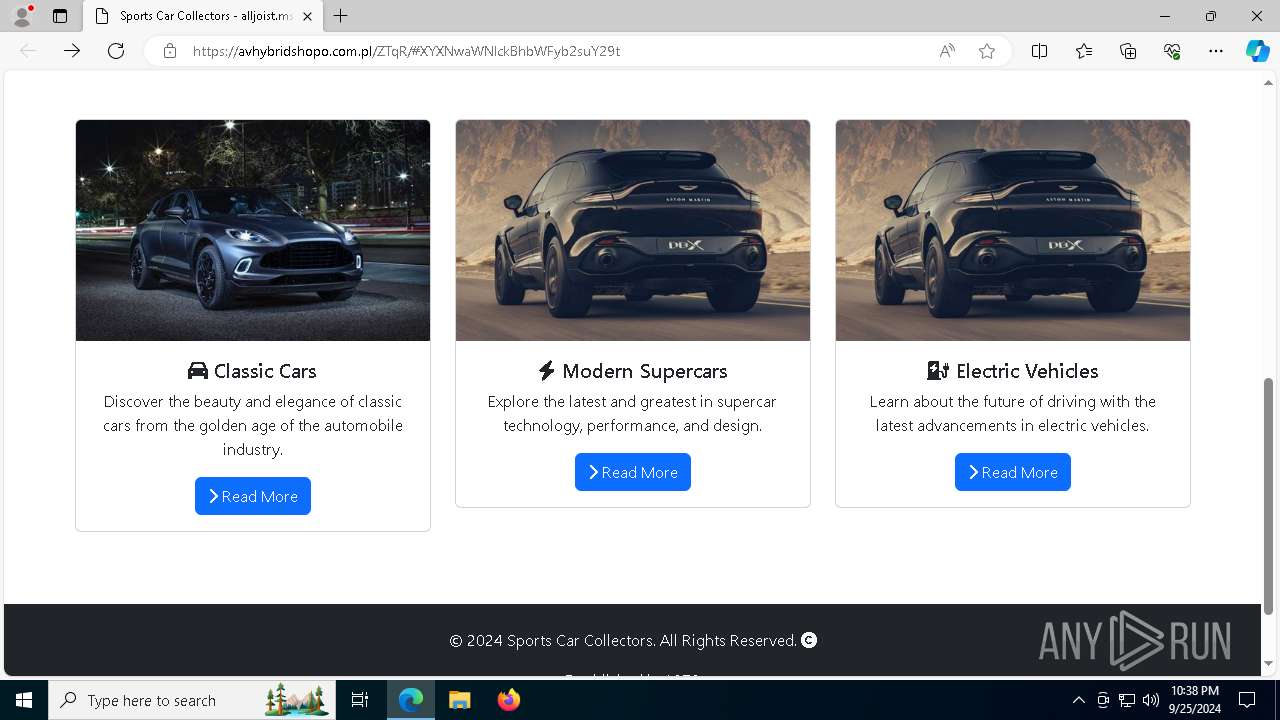Image resolution: width=1280 pixels, height=720 pixels.
Task: Minimize the browser window
Action: [1165, 16]
